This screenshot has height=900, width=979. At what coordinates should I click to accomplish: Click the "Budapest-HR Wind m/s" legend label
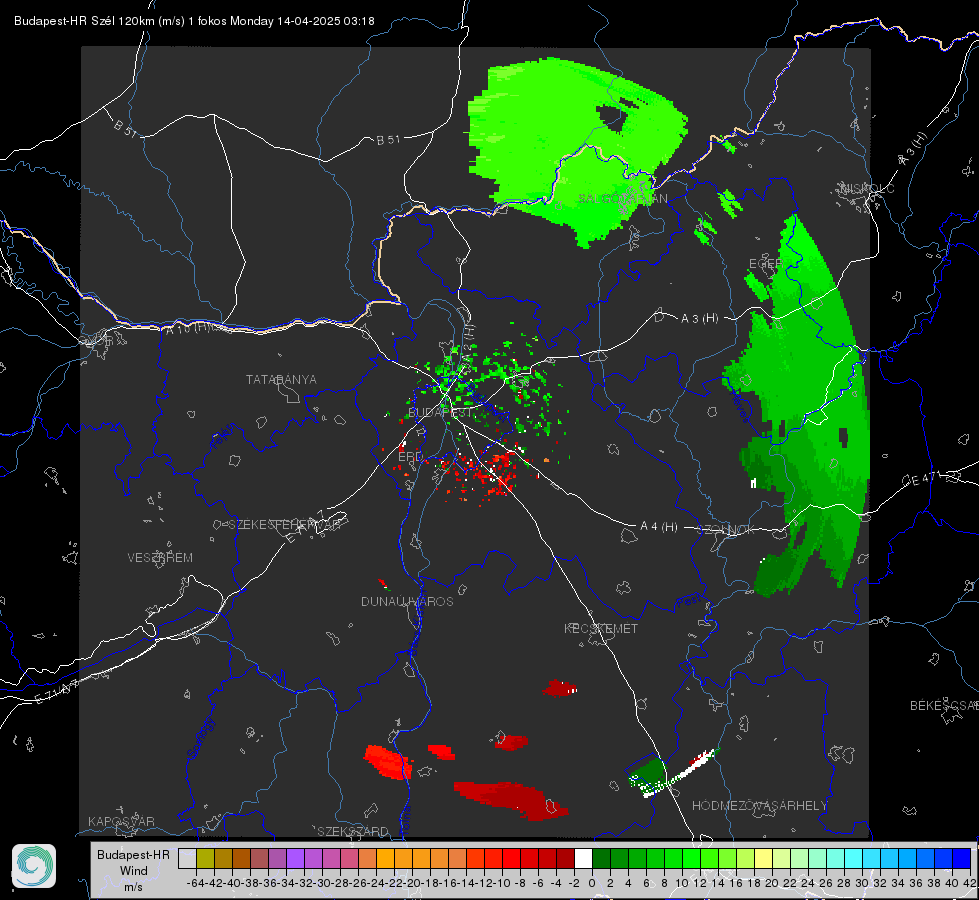pyautogui.click(x=133, y=871)
